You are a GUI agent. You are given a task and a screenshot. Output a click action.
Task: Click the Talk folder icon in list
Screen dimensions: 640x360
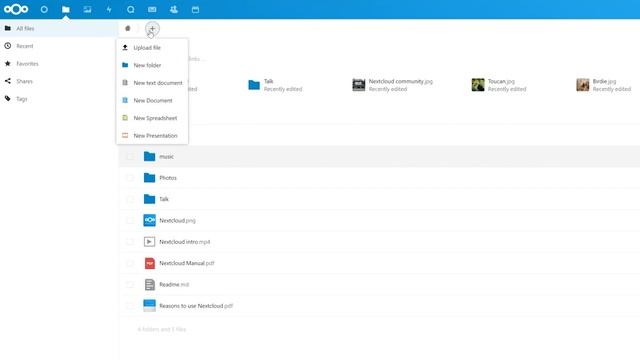coord(149,199)
